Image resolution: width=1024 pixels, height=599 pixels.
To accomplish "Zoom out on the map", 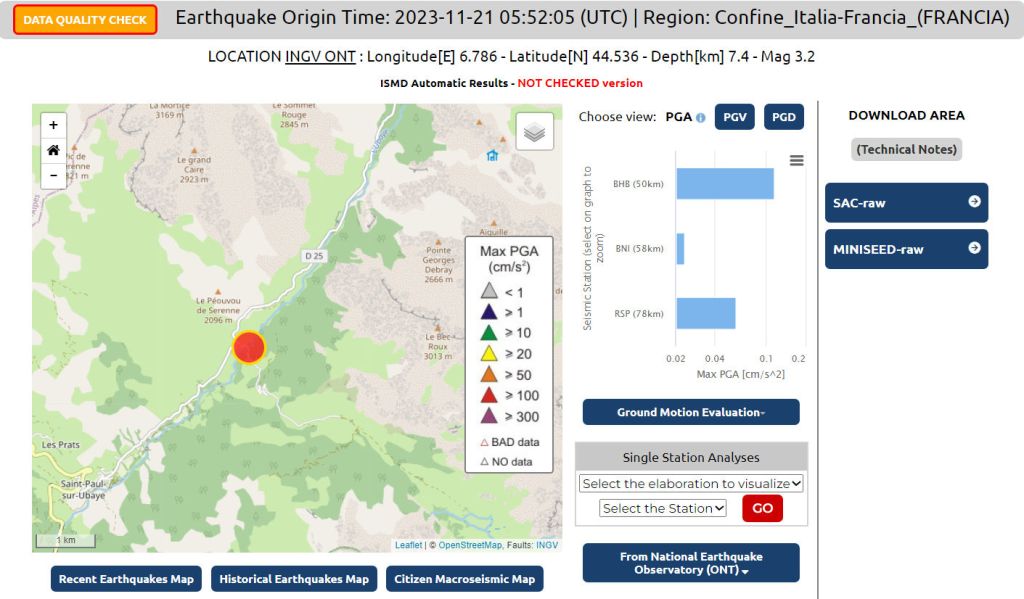I will click(53, 175).
